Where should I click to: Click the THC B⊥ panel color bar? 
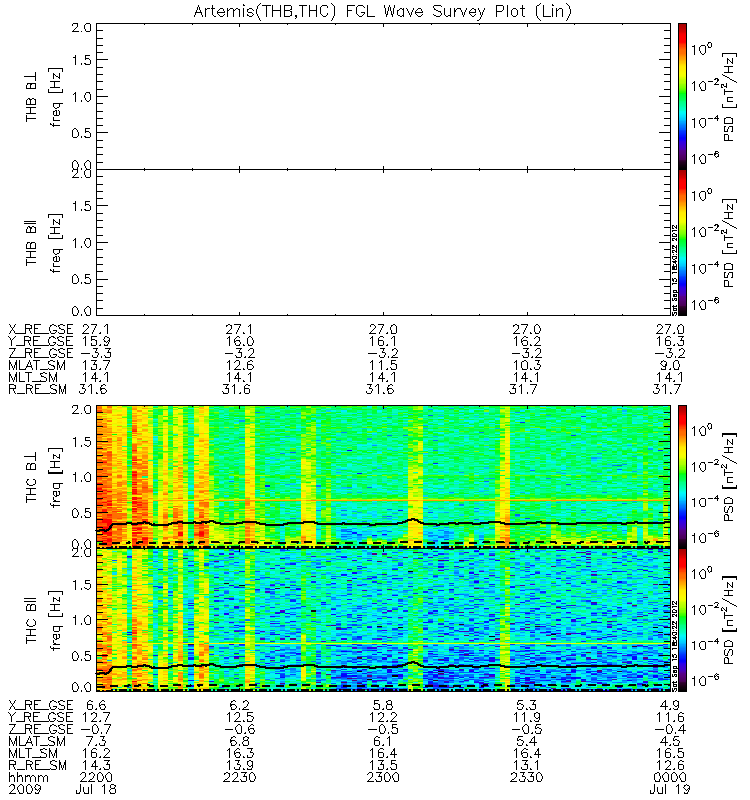pyautogui.click(x=682, y=477)
